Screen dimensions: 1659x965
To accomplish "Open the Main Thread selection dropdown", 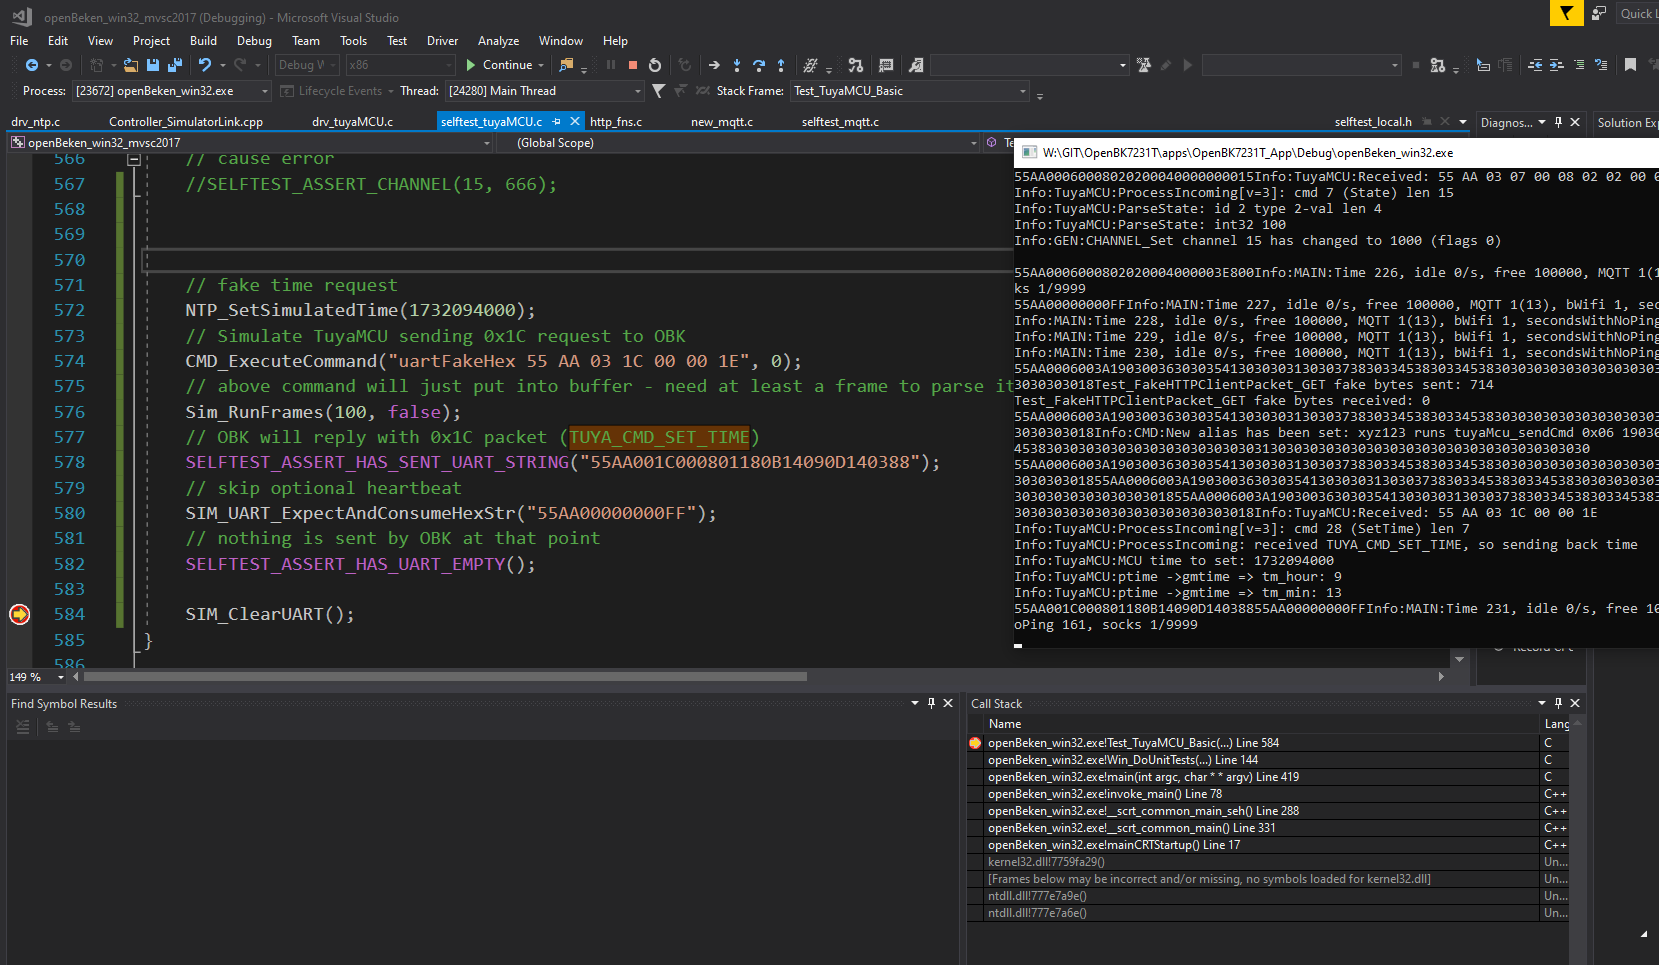I will [637, 90].
